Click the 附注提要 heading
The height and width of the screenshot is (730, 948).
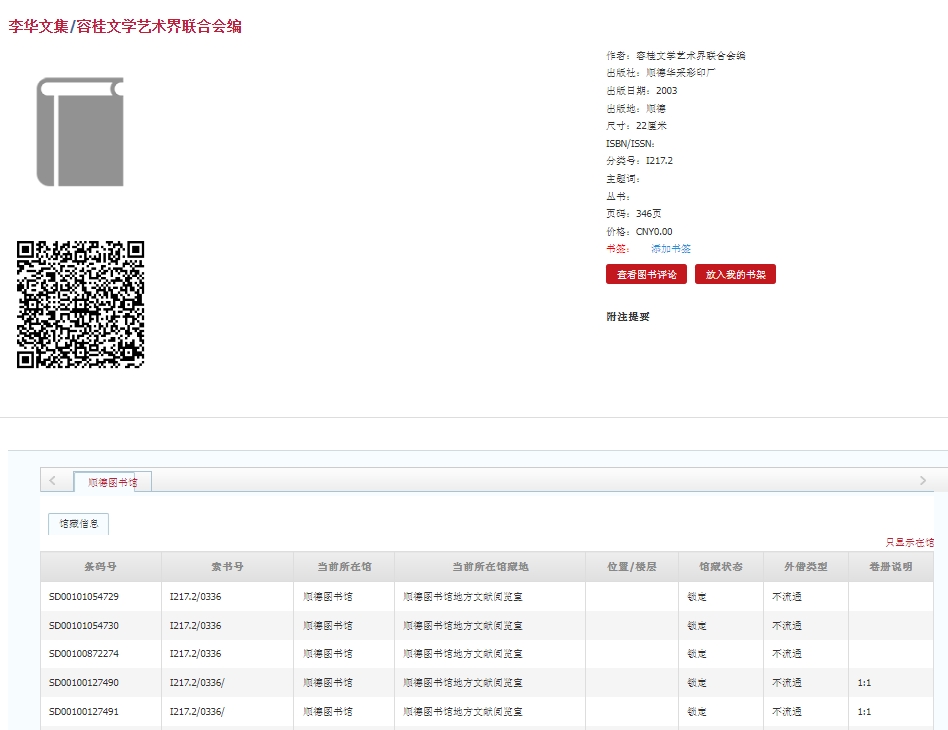tap(628, 316)
